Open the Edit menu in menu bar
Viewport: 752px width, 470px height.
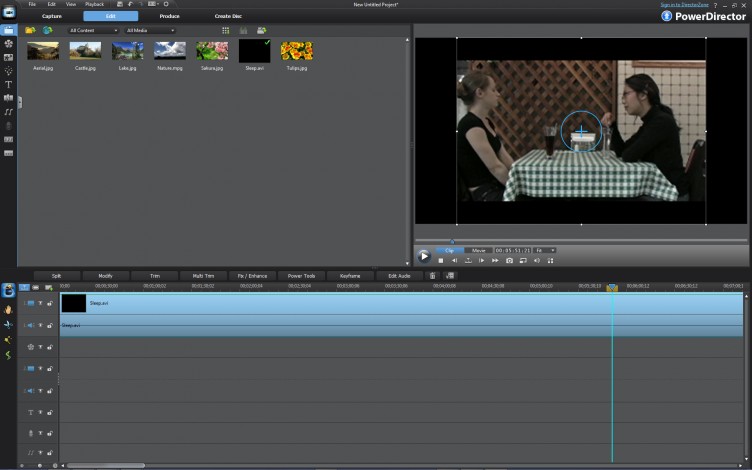coord(51,4)
